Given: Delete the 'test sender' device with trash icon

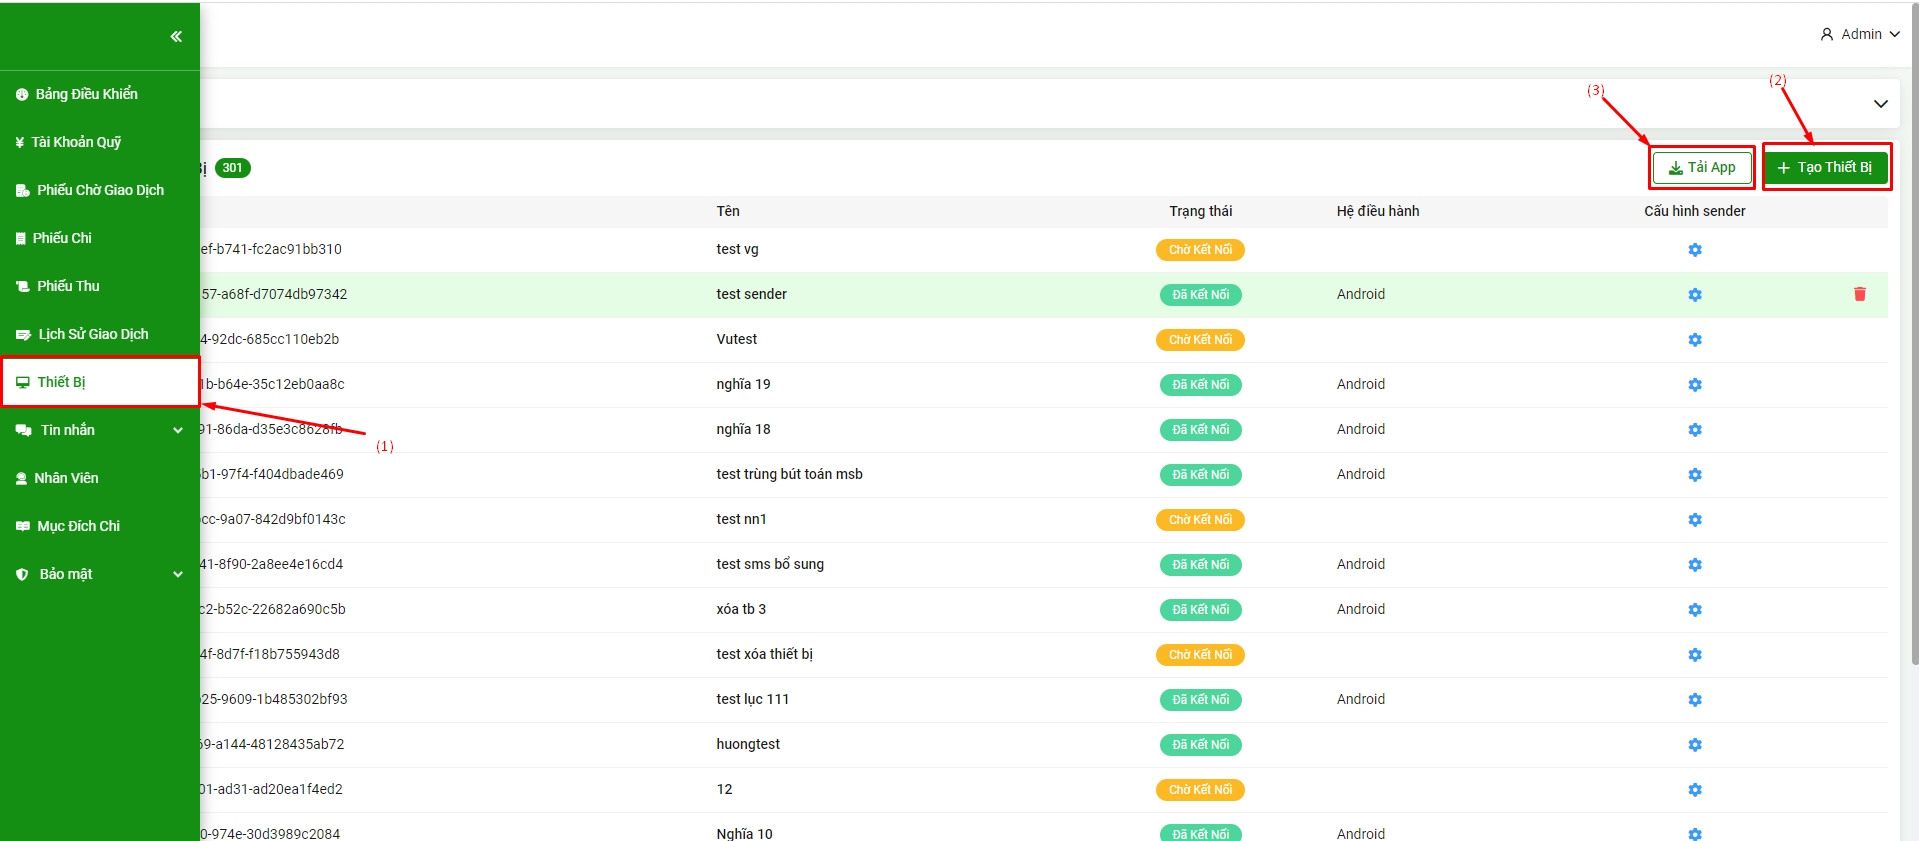Looking at the screenshot, I should click(x=1859, y=294).
